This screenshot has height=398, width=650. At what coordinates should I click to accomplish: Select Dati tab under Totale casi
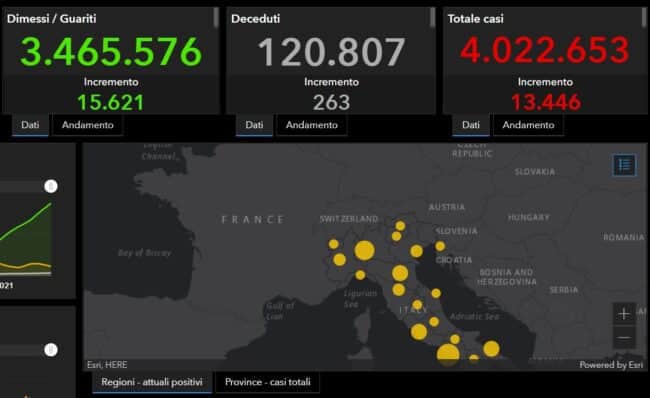click(471, 125)
